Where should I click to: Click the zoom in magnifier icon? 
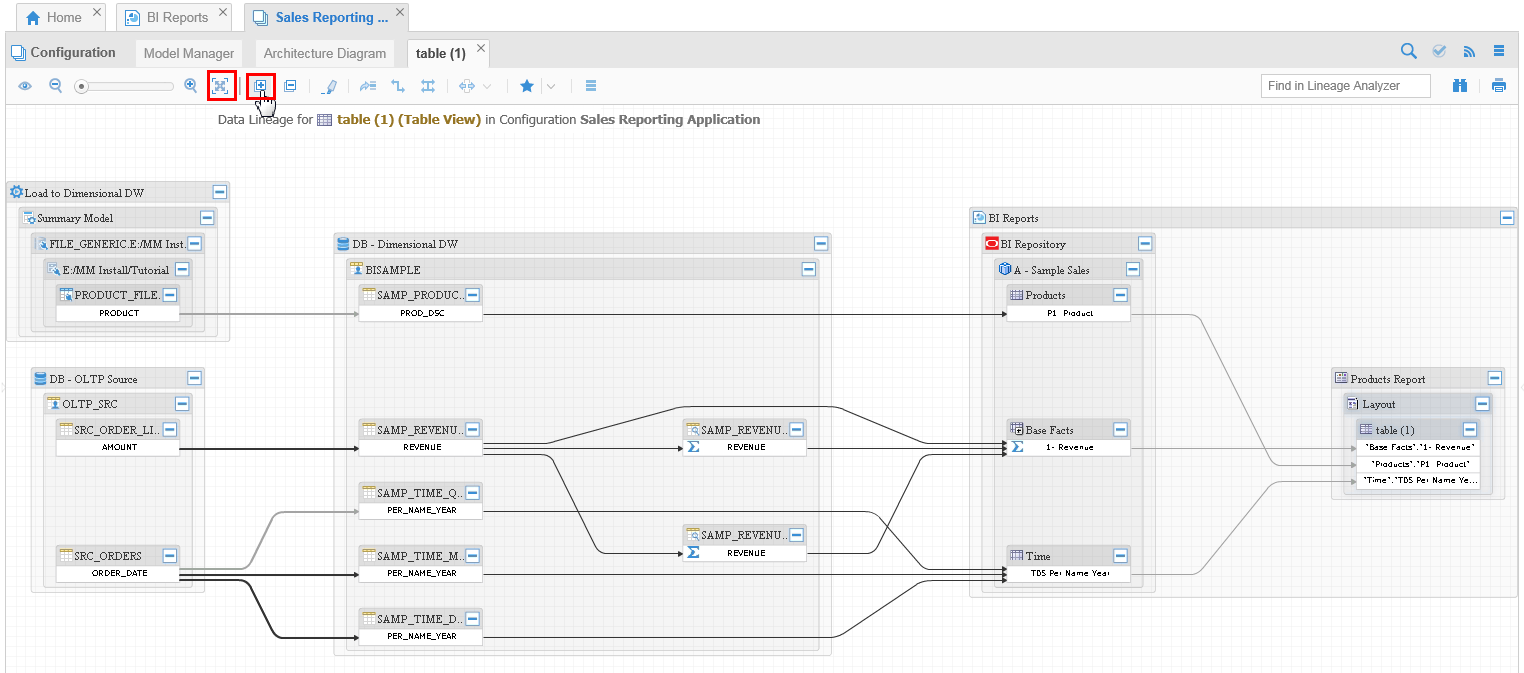coord(190,86)
